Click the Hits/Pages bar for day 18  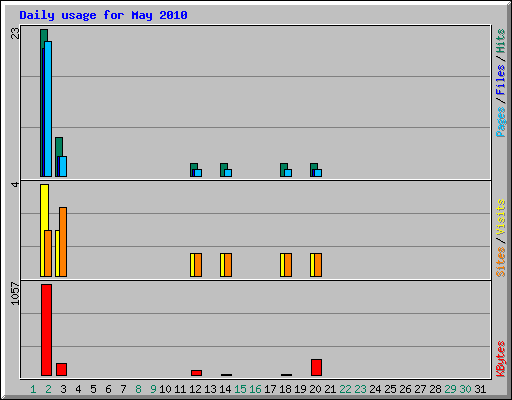tap(286, 170)
